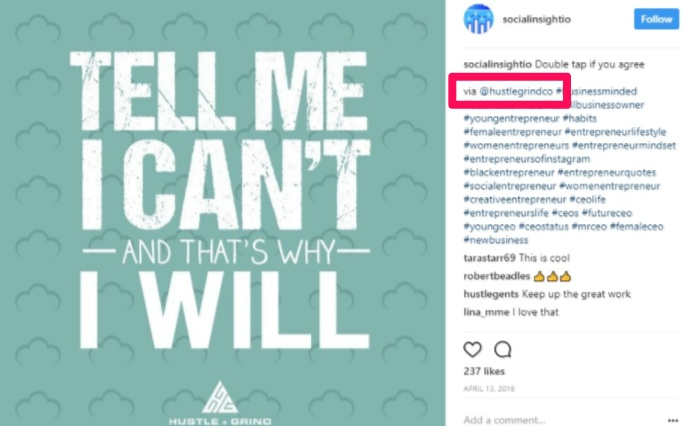Open the #newbusiness hashtag
This screenshot has height=426, width=685.
[496, 240]
